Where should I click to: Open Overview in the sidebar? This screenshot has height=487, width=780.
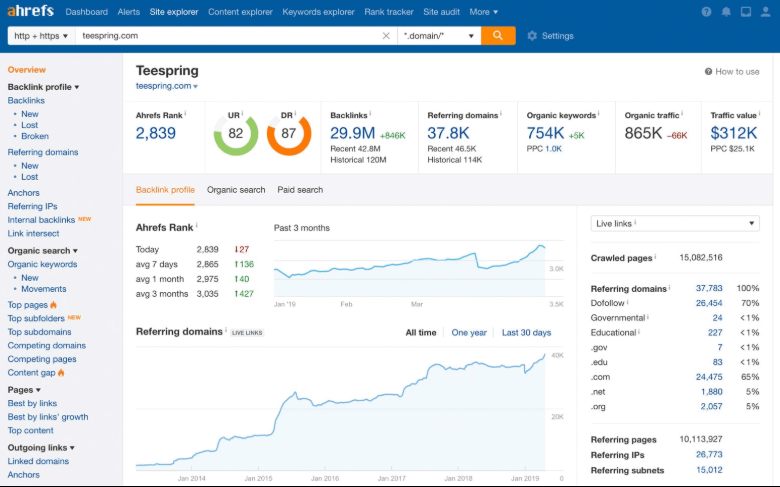coord(26,70)
